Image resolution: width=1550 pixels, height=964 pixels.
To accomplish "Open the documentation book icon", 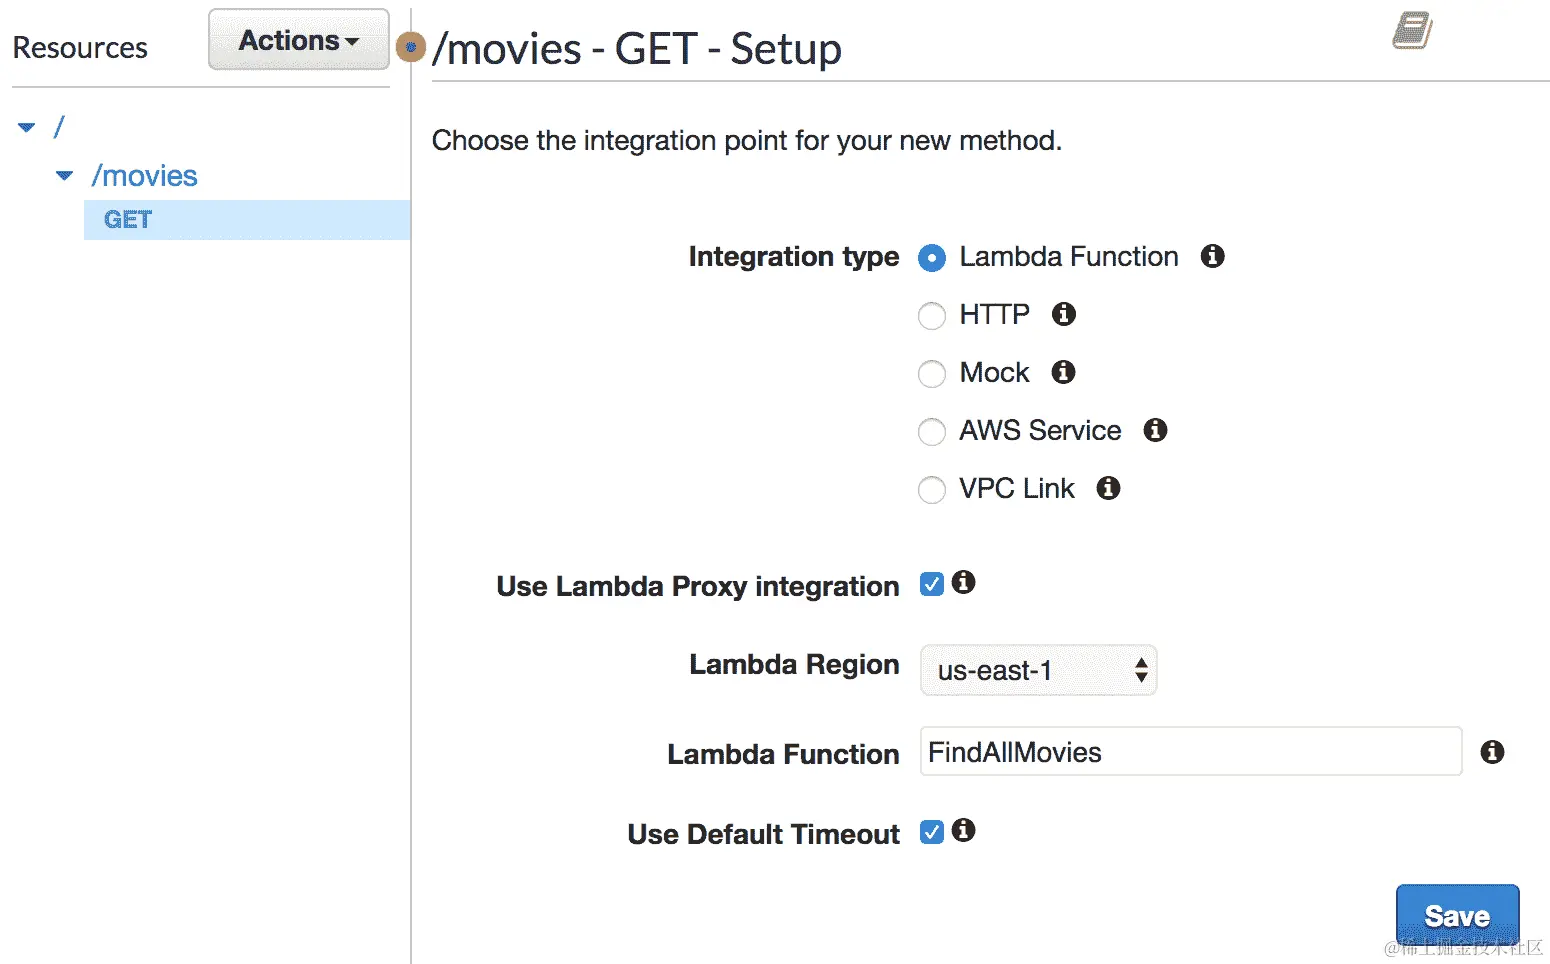I will click(x=1412, y=31).
